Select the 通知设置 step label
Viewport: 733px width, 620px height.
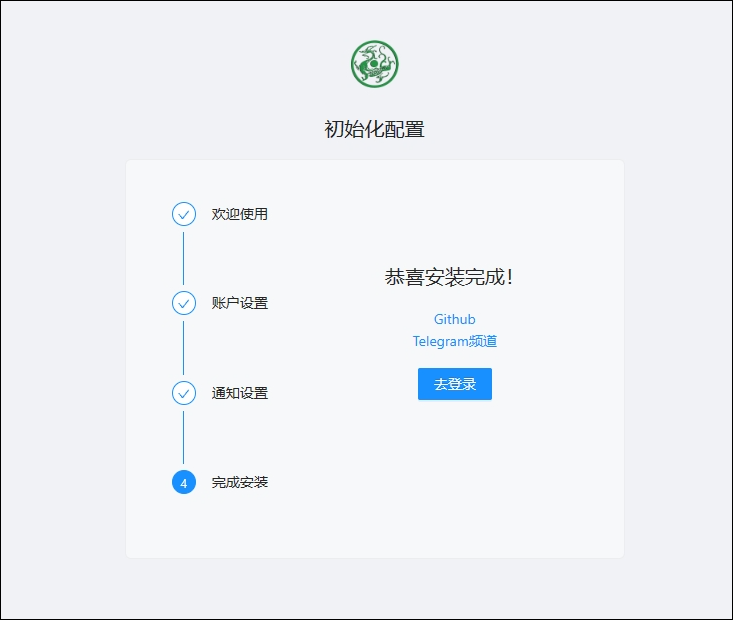[240, 393]
